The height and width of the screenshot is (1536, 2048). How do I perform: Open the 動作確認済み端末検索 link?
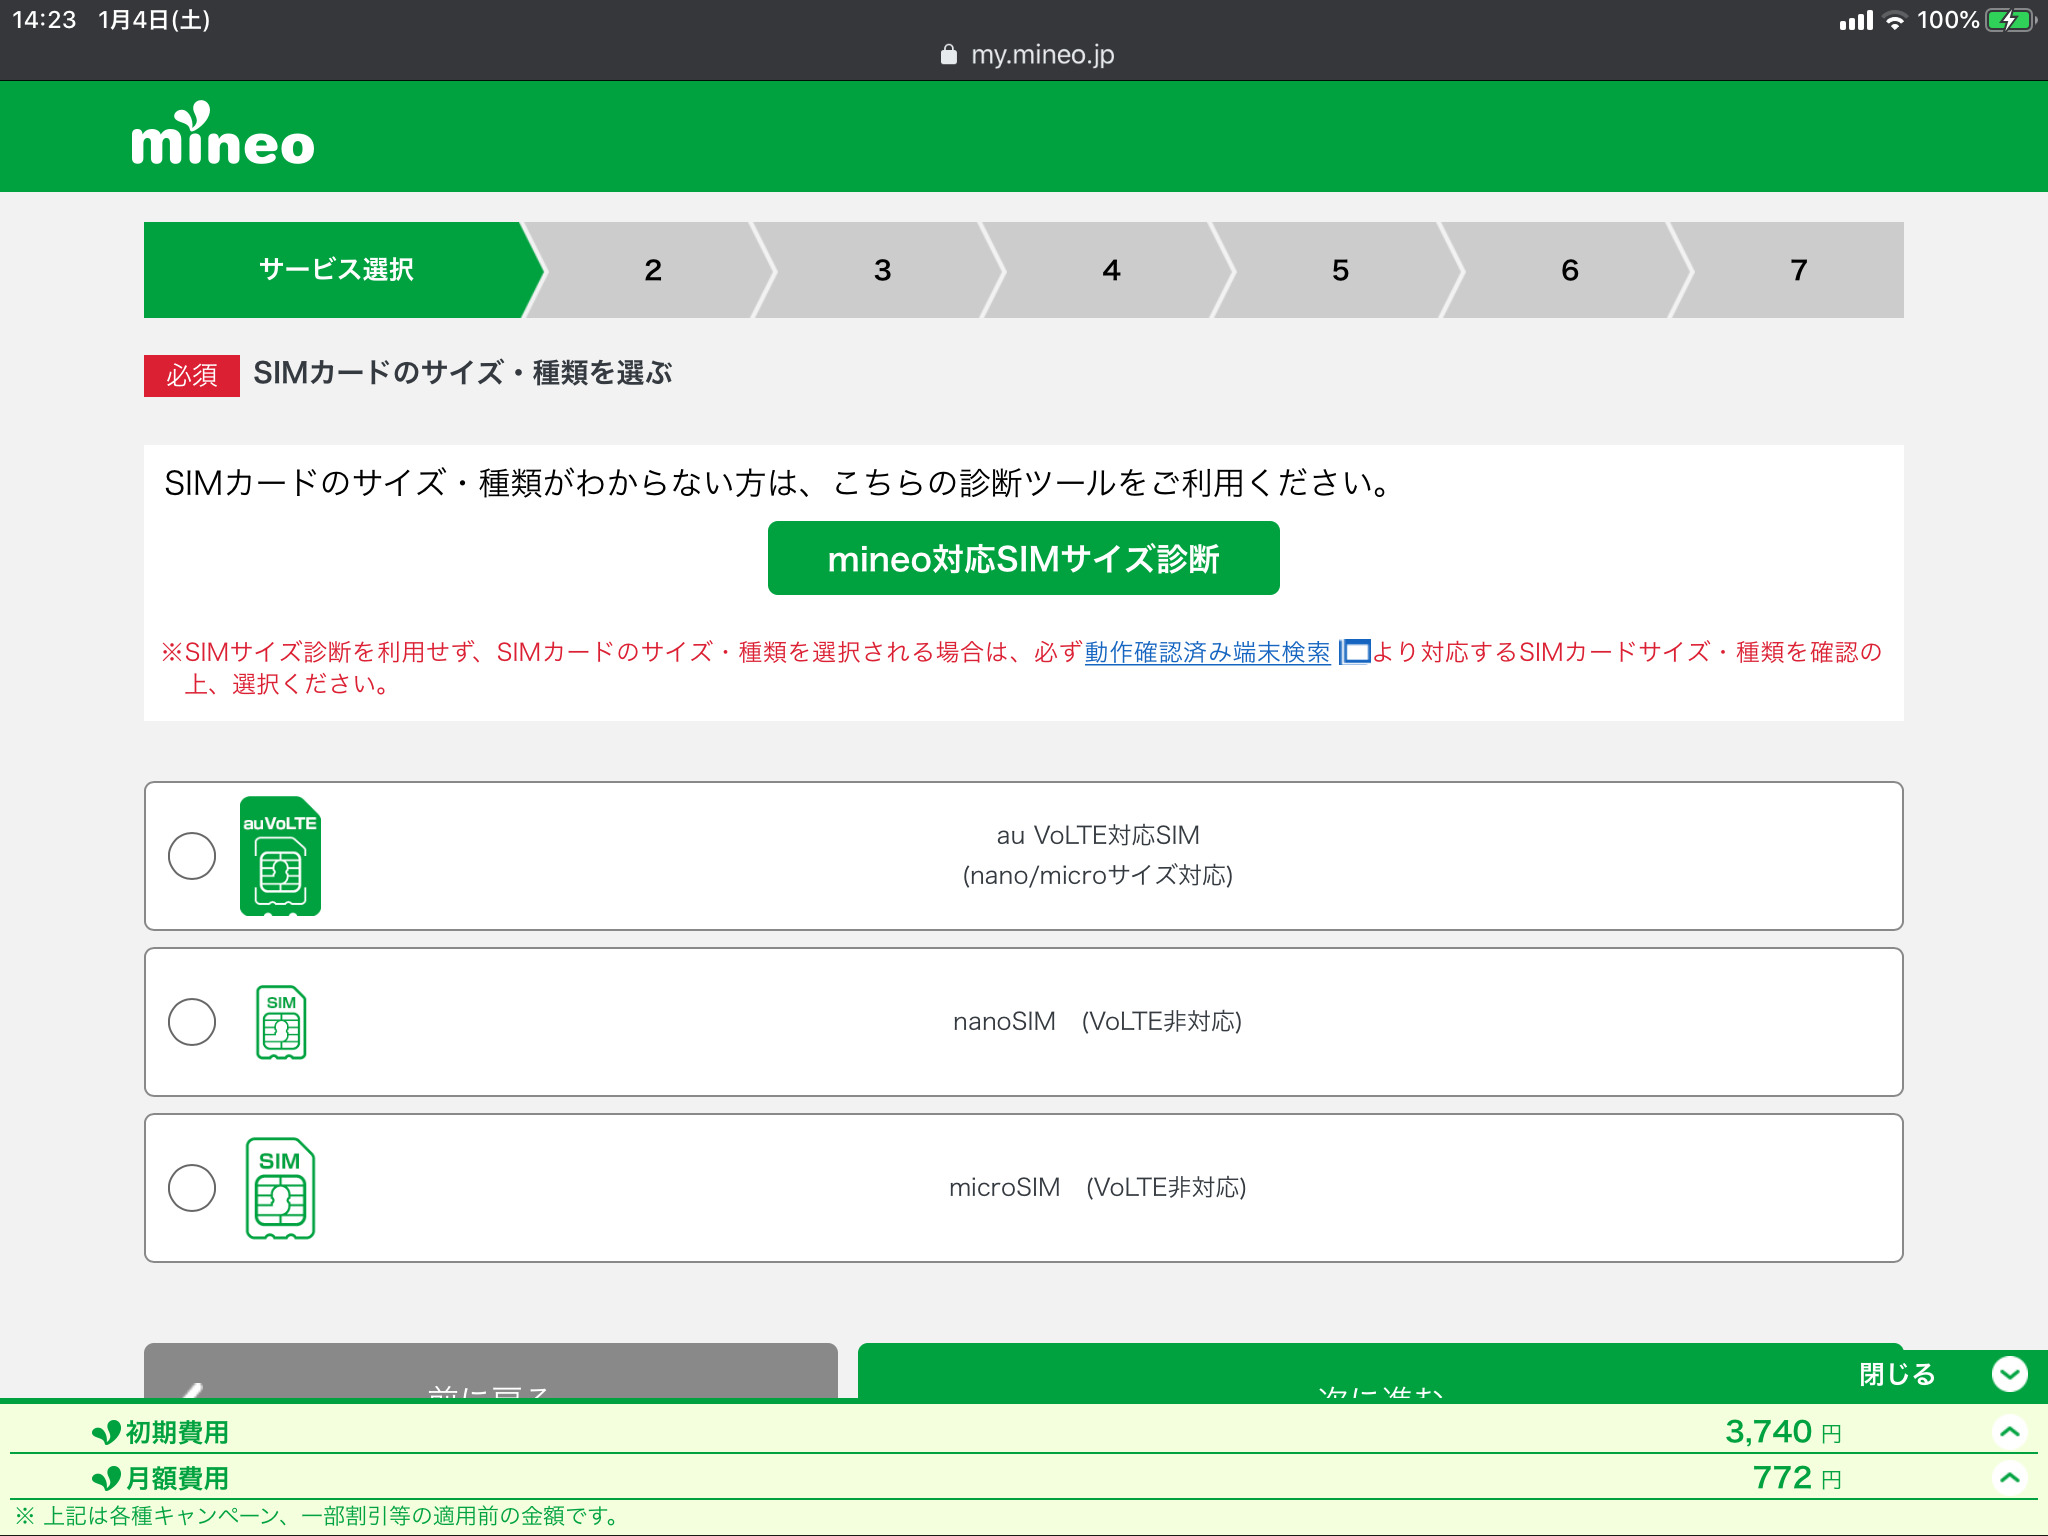click(1207, 652)
